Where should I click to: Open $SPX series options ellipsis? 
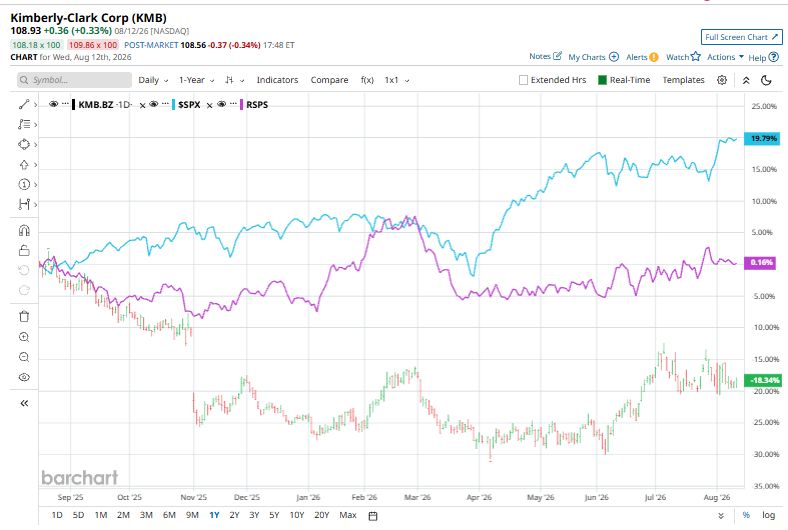point(165,104)
